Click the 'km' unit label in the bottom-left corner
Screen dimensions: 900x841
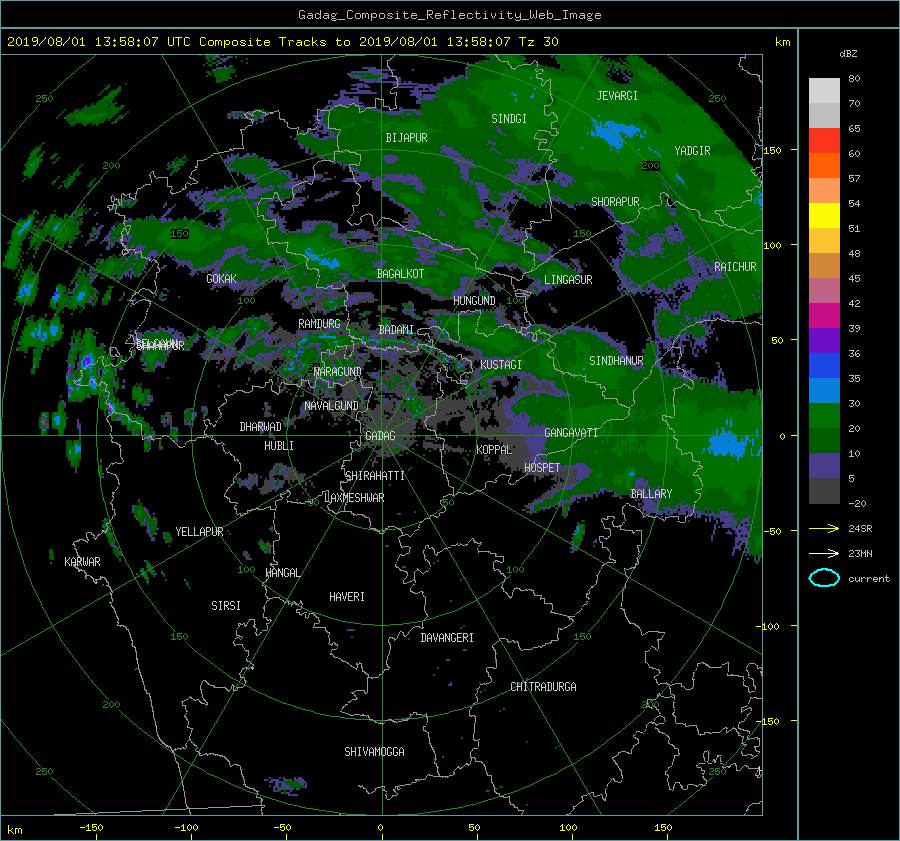[x=14, y=830]
